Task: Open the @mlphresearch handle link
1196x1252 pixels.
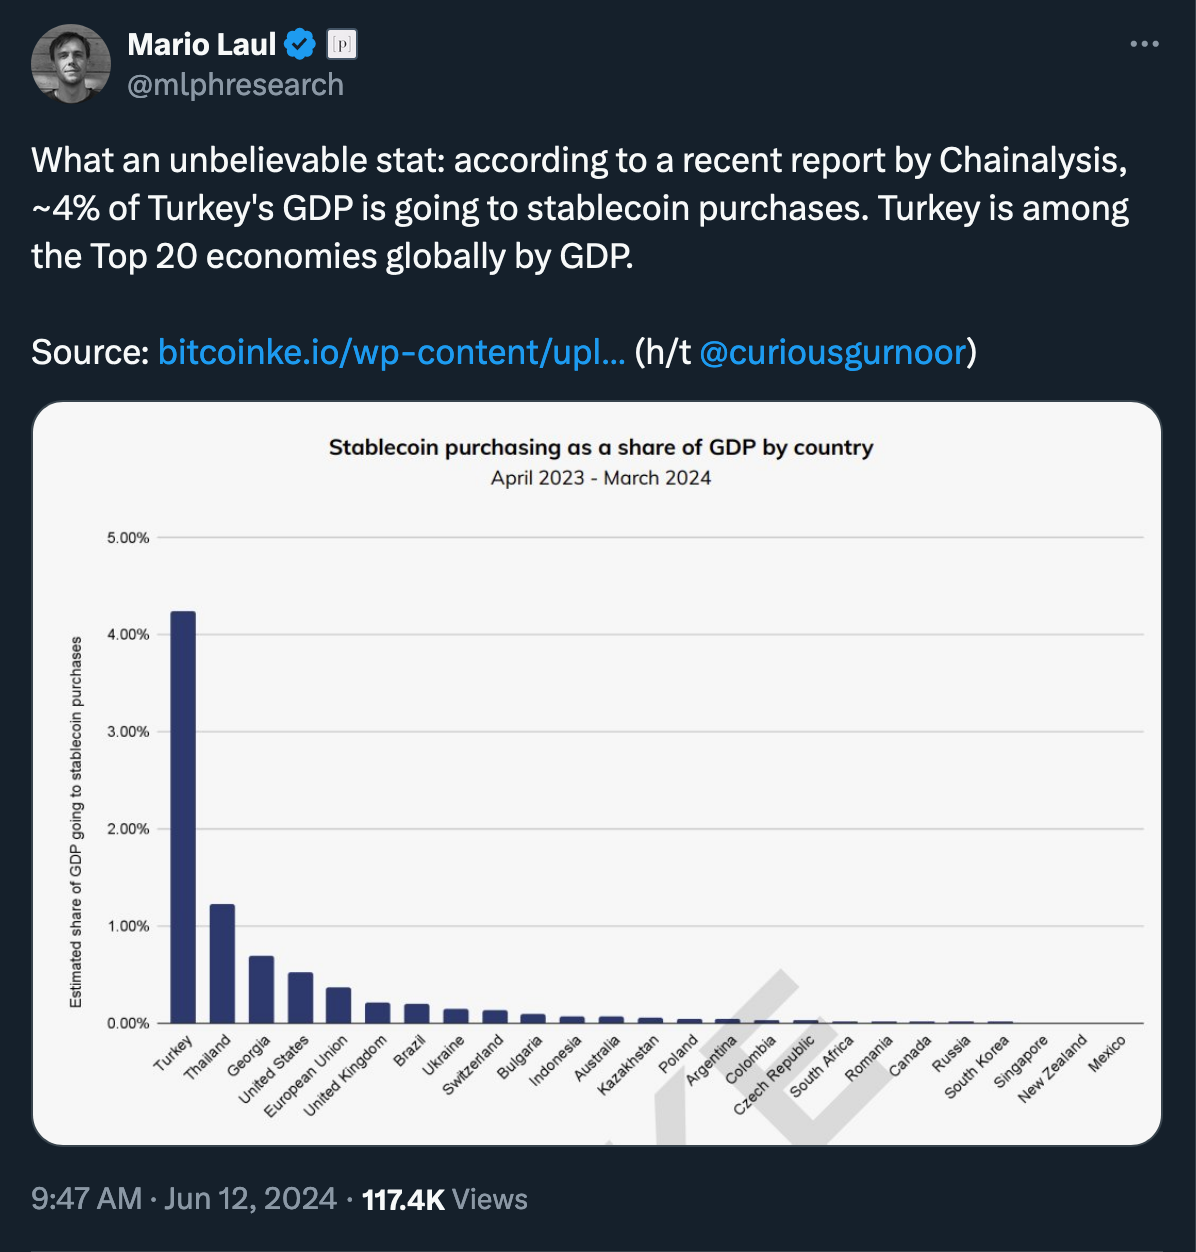Action: 235,85
